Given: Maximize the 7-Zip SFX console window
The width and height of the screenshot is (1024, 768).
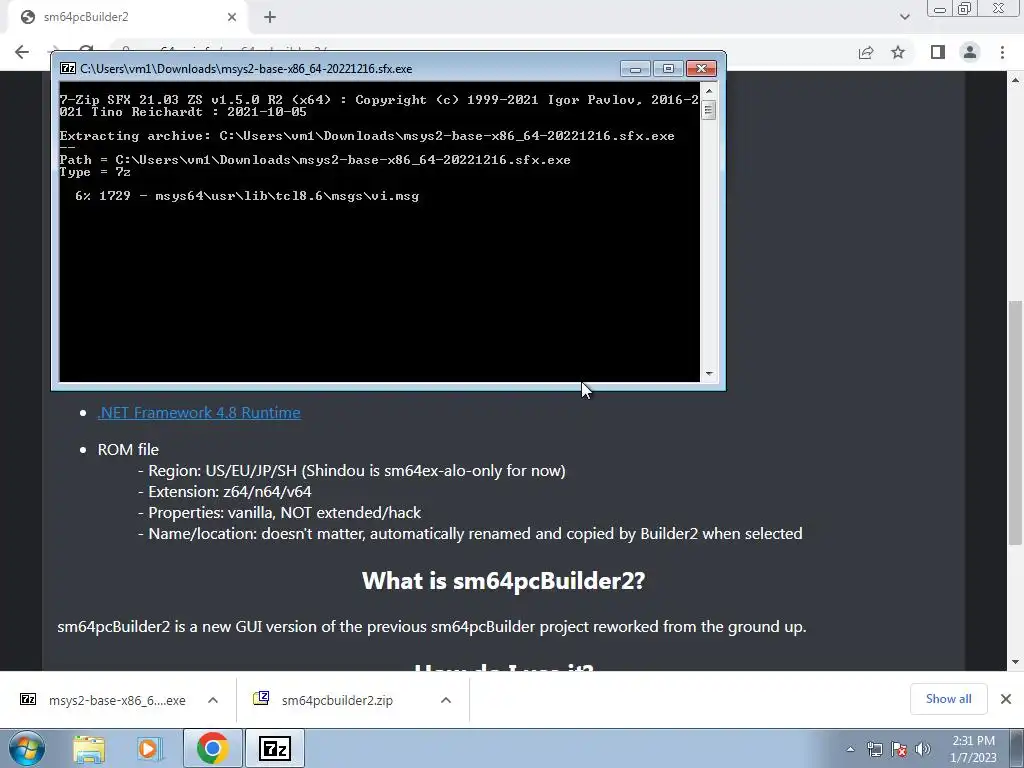Looking at the screenshot, I should [x=667, y=69].
